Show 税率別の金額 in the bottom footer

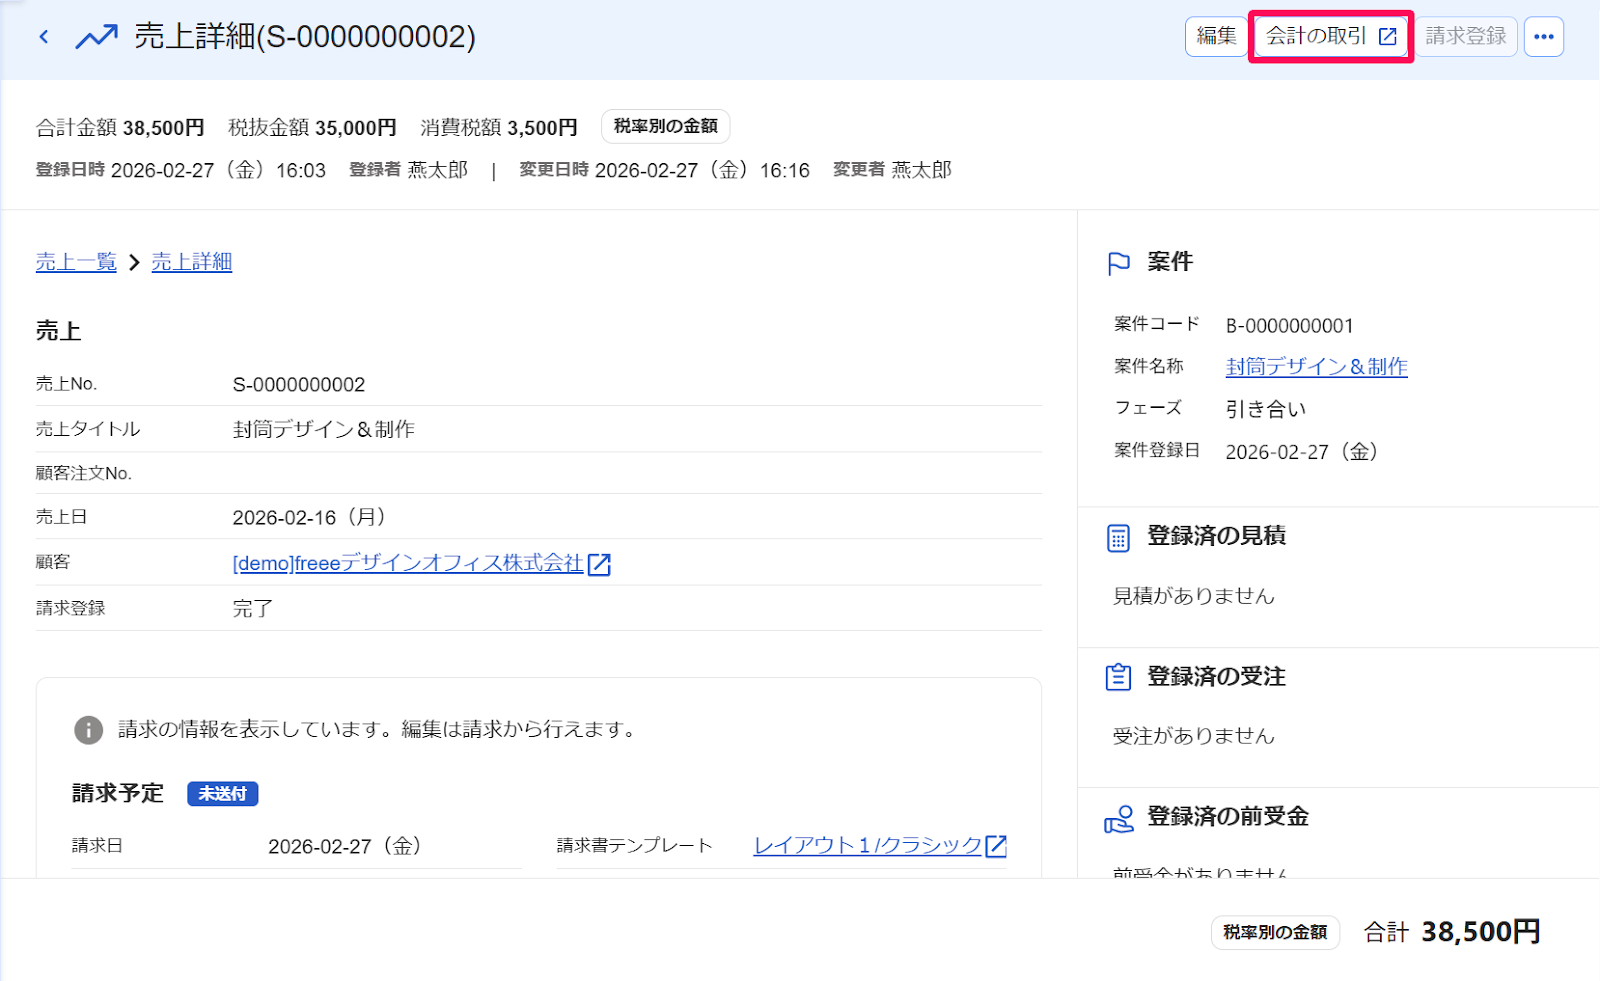[1275, 932]
